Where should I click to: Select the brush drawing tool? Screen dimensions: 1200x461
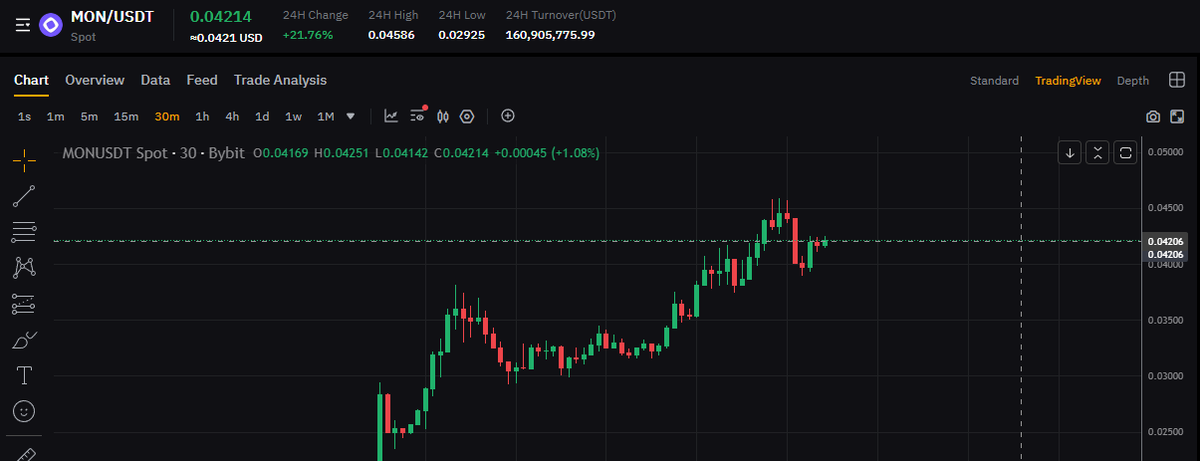click(24, 340)
